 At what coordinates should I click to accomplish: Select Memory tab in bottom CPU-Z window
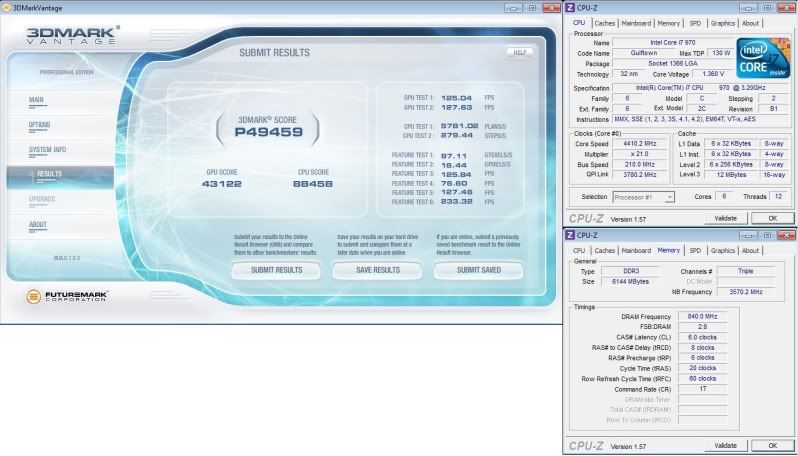[x=668, y=250]
